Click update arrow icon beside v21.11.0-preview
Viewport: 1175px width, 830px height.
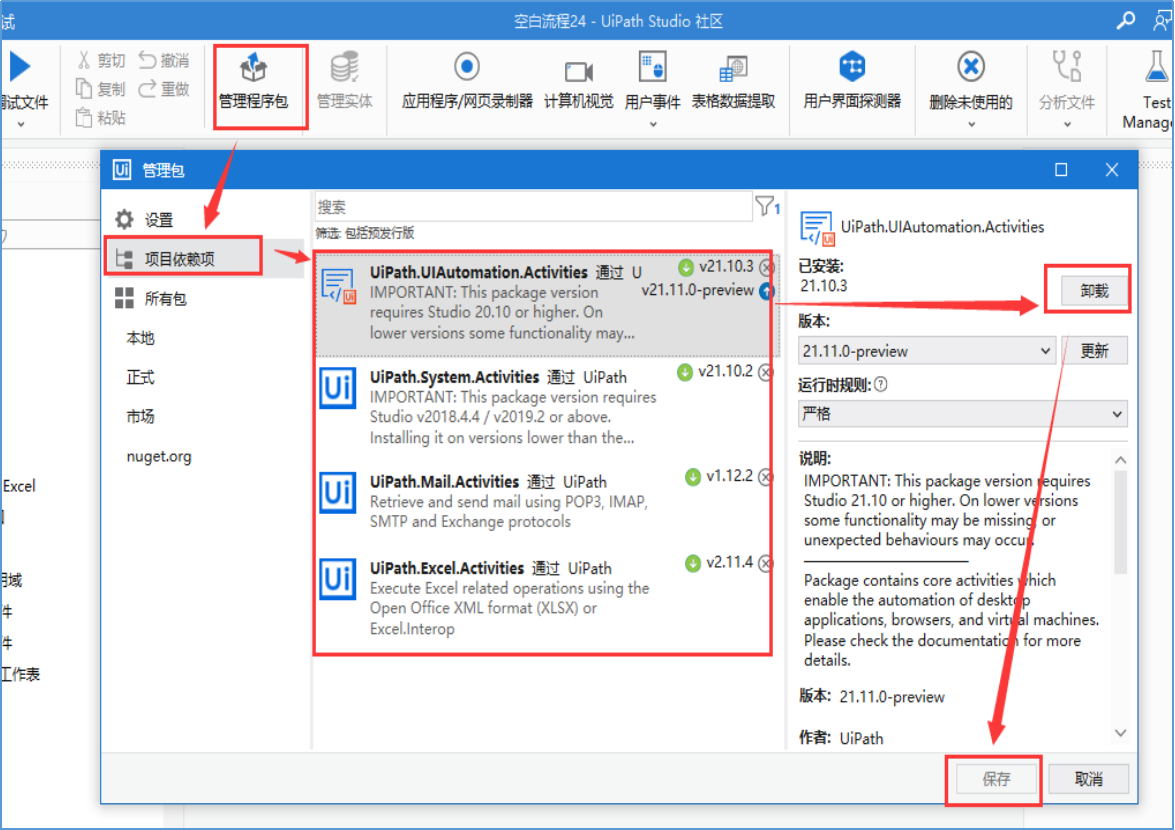coord(767,291)
